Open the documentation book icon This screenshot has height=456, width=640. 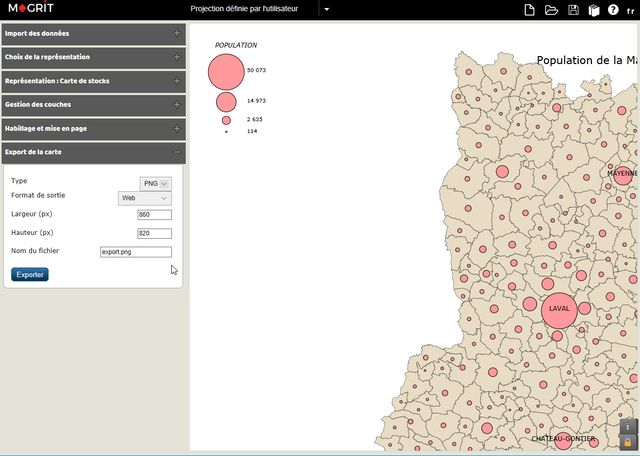tap(593, 10)
